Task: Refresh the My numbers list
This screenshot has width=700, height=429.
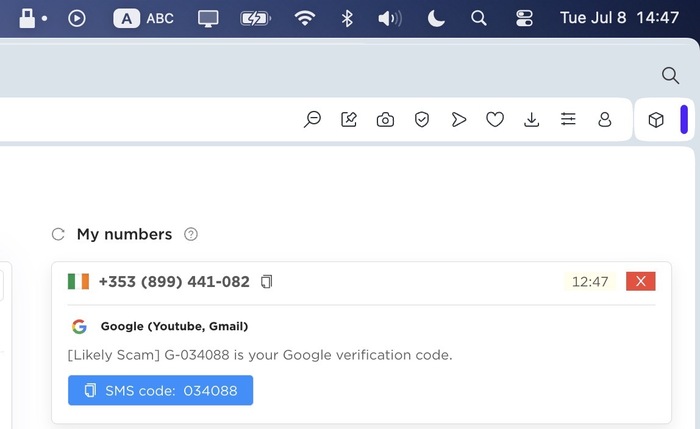Action: tap(58, 235)
